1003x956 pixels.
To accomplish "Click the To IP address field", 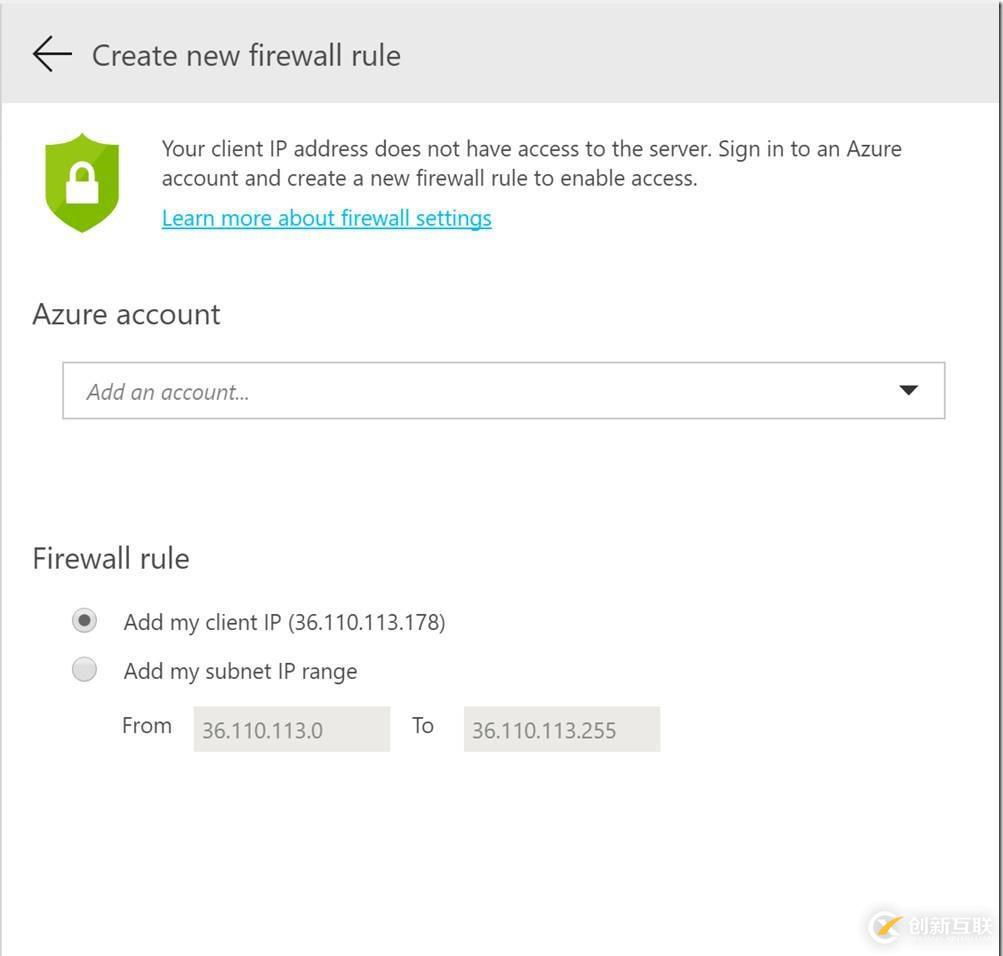I will click(x=562, y=729).
